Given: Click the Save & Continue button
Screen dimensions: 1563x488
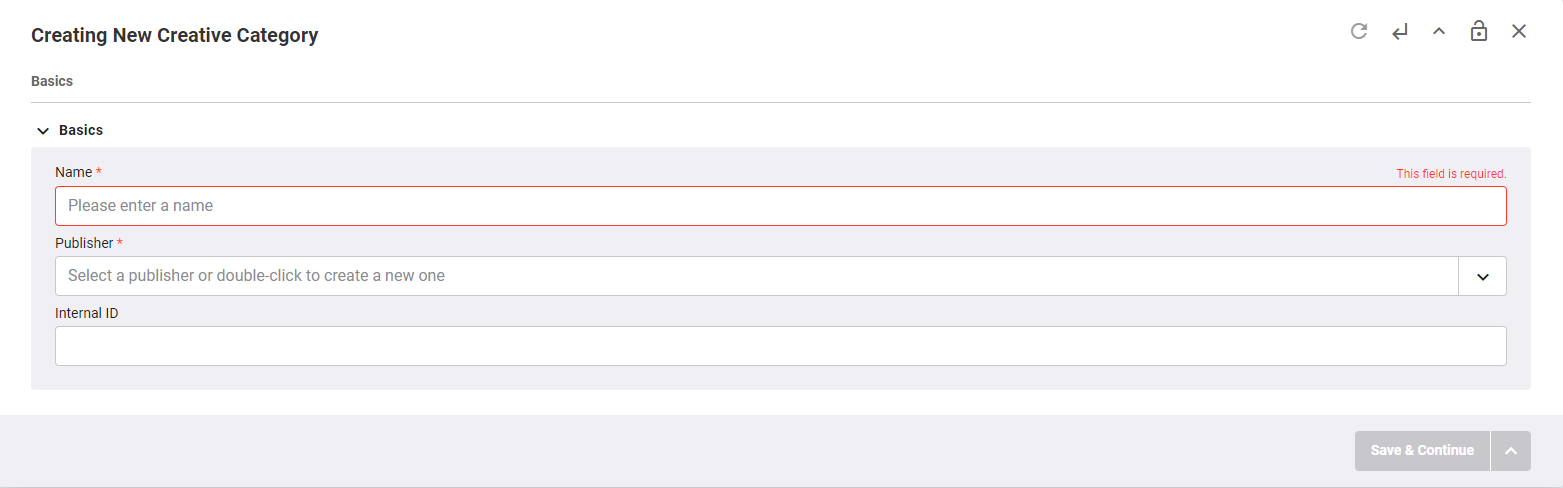Looking at the screenshot, I should click(1422, 450).
